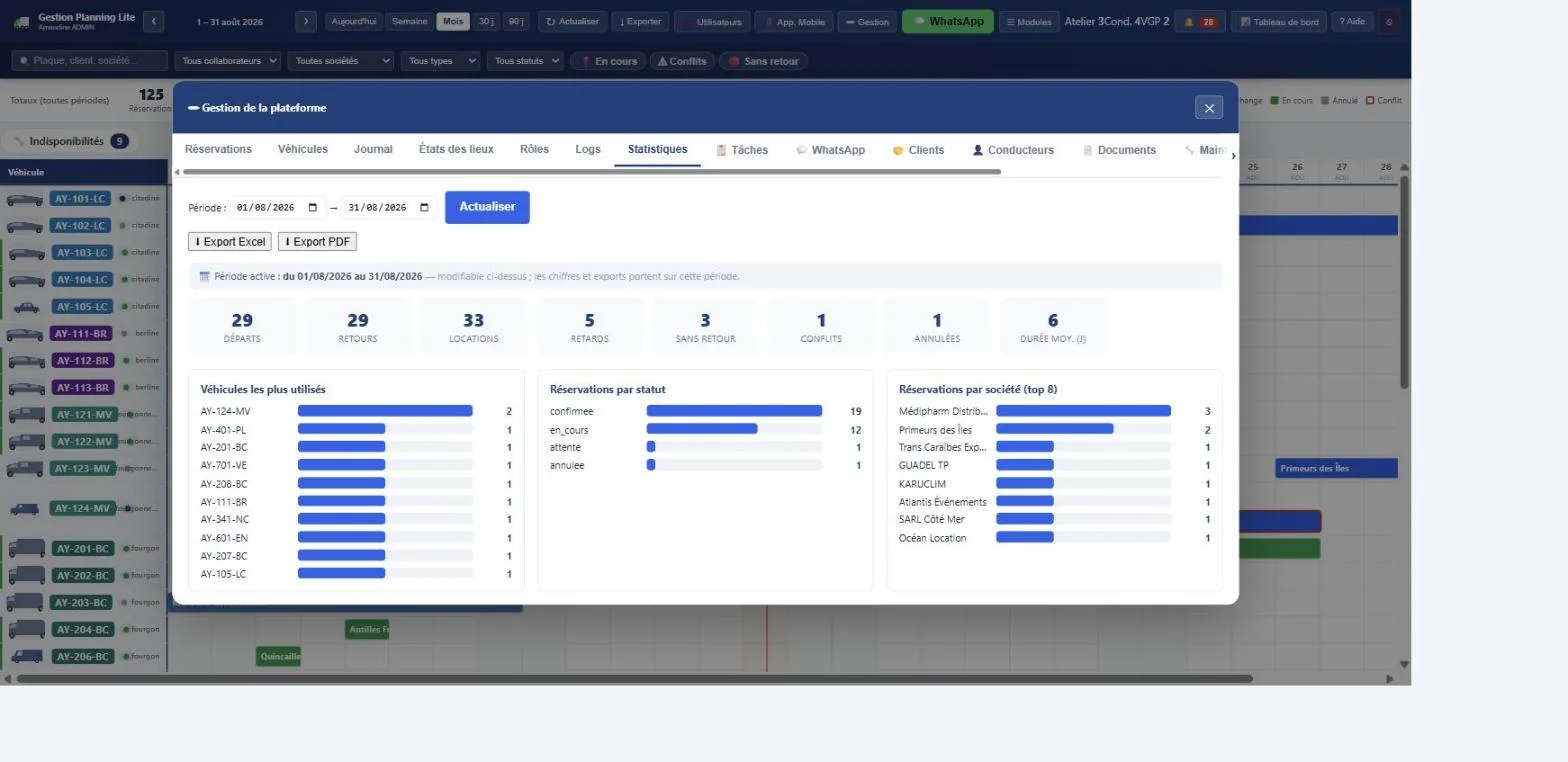Toggle the Conflits filter
1568x762 pixels.
682,61
